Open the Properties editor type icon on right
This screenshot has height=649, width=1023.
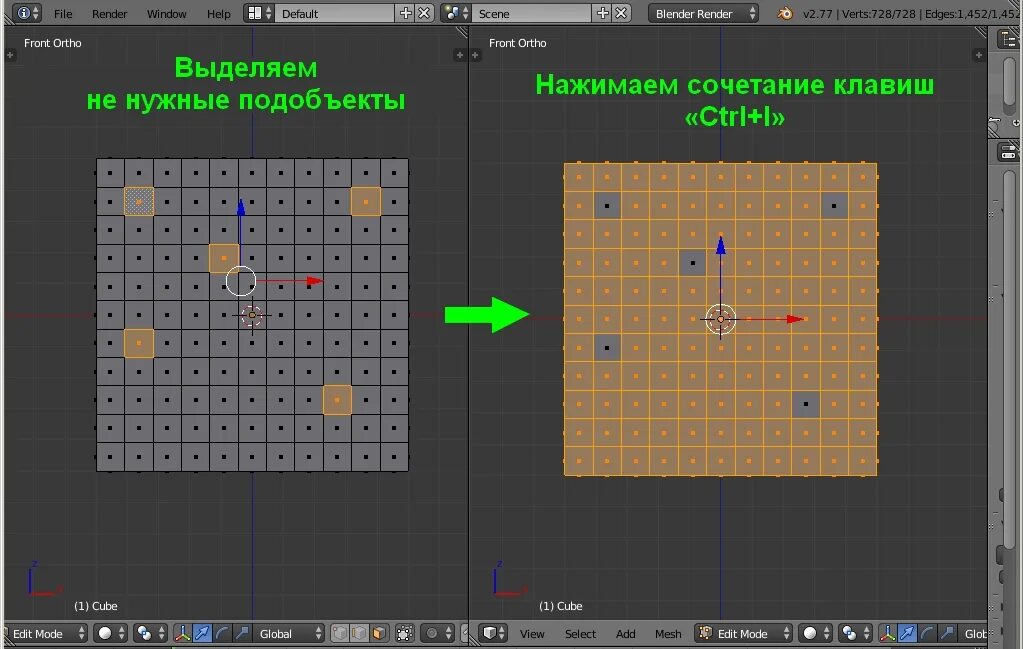[1009, 153]
